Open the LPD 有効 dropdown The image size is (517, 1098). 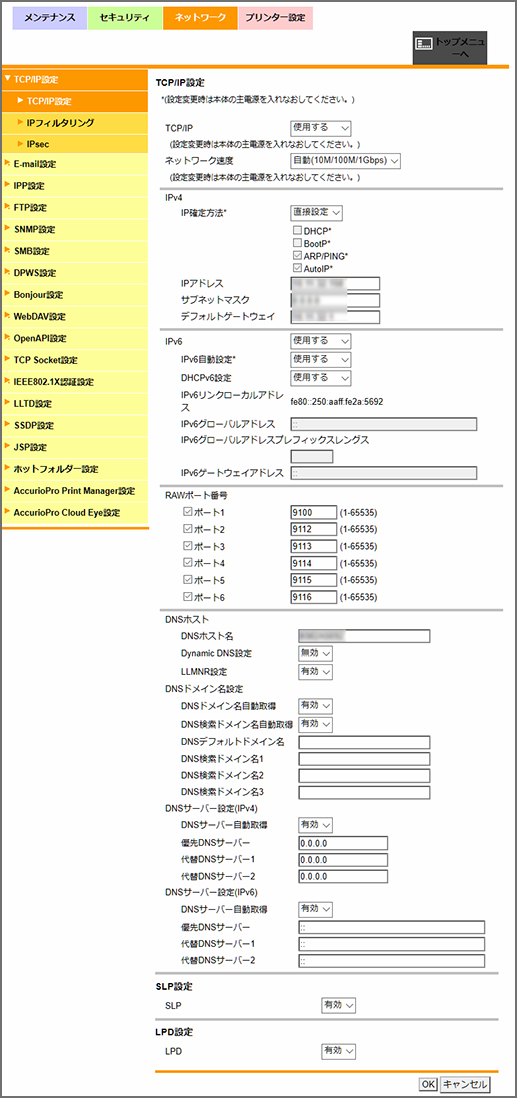(x=338, y=1051)
